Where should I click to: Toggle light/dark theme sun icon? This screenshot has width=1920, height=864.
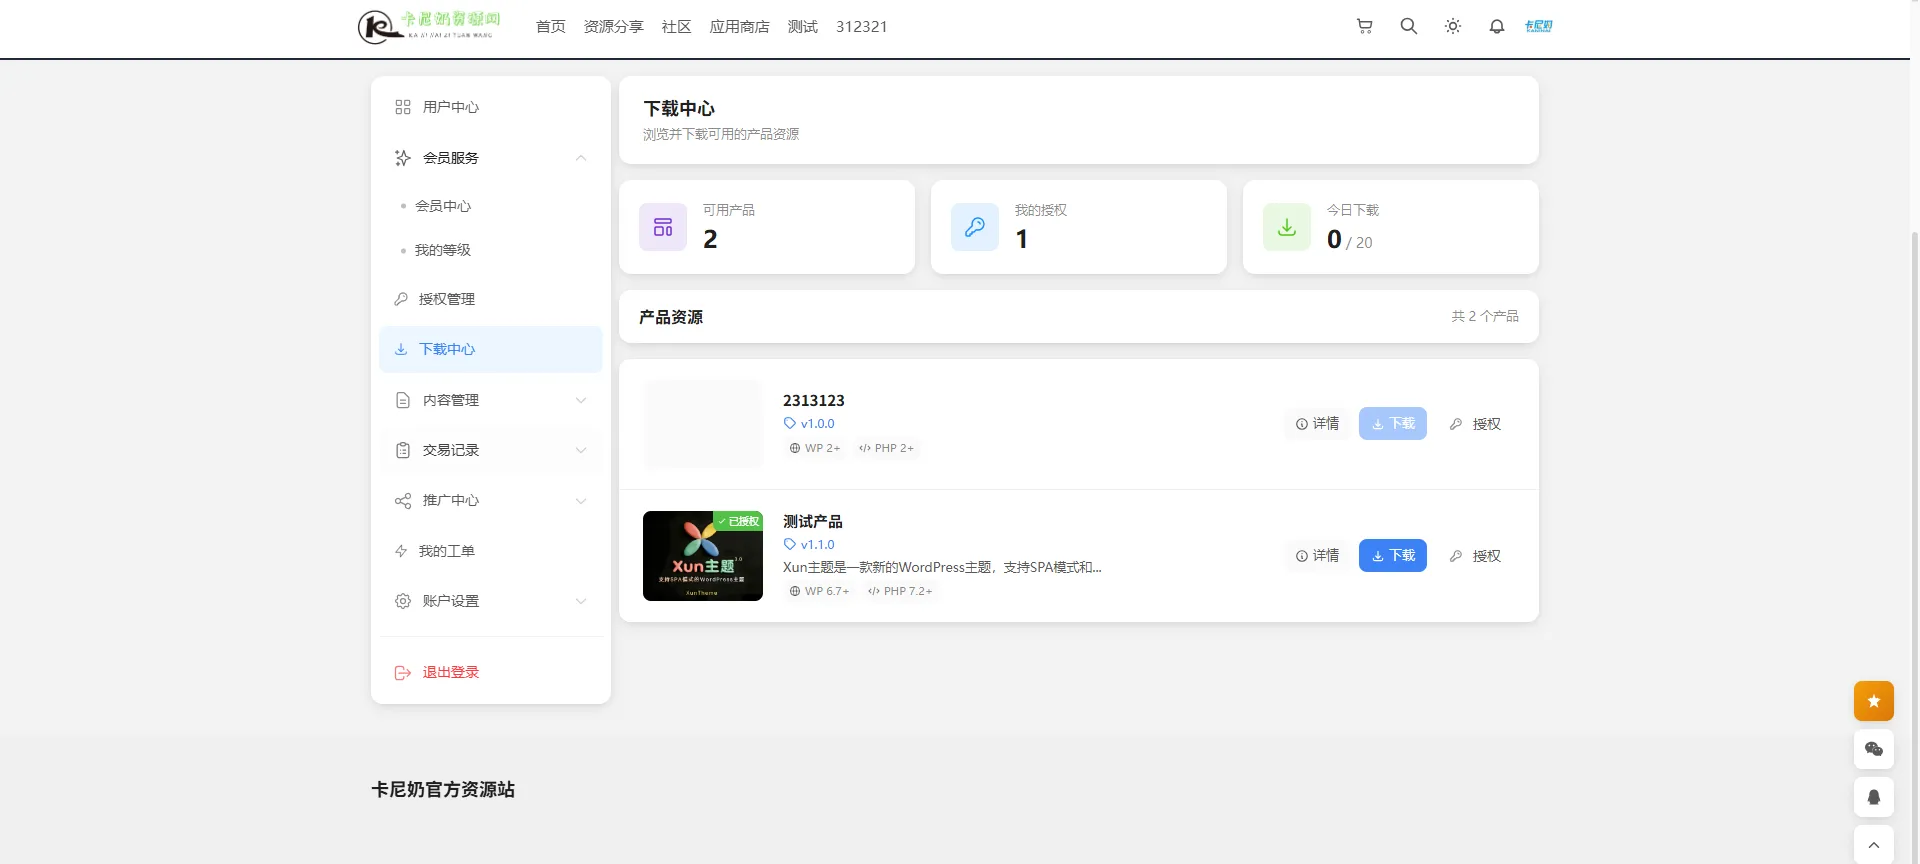[1452, 27]
